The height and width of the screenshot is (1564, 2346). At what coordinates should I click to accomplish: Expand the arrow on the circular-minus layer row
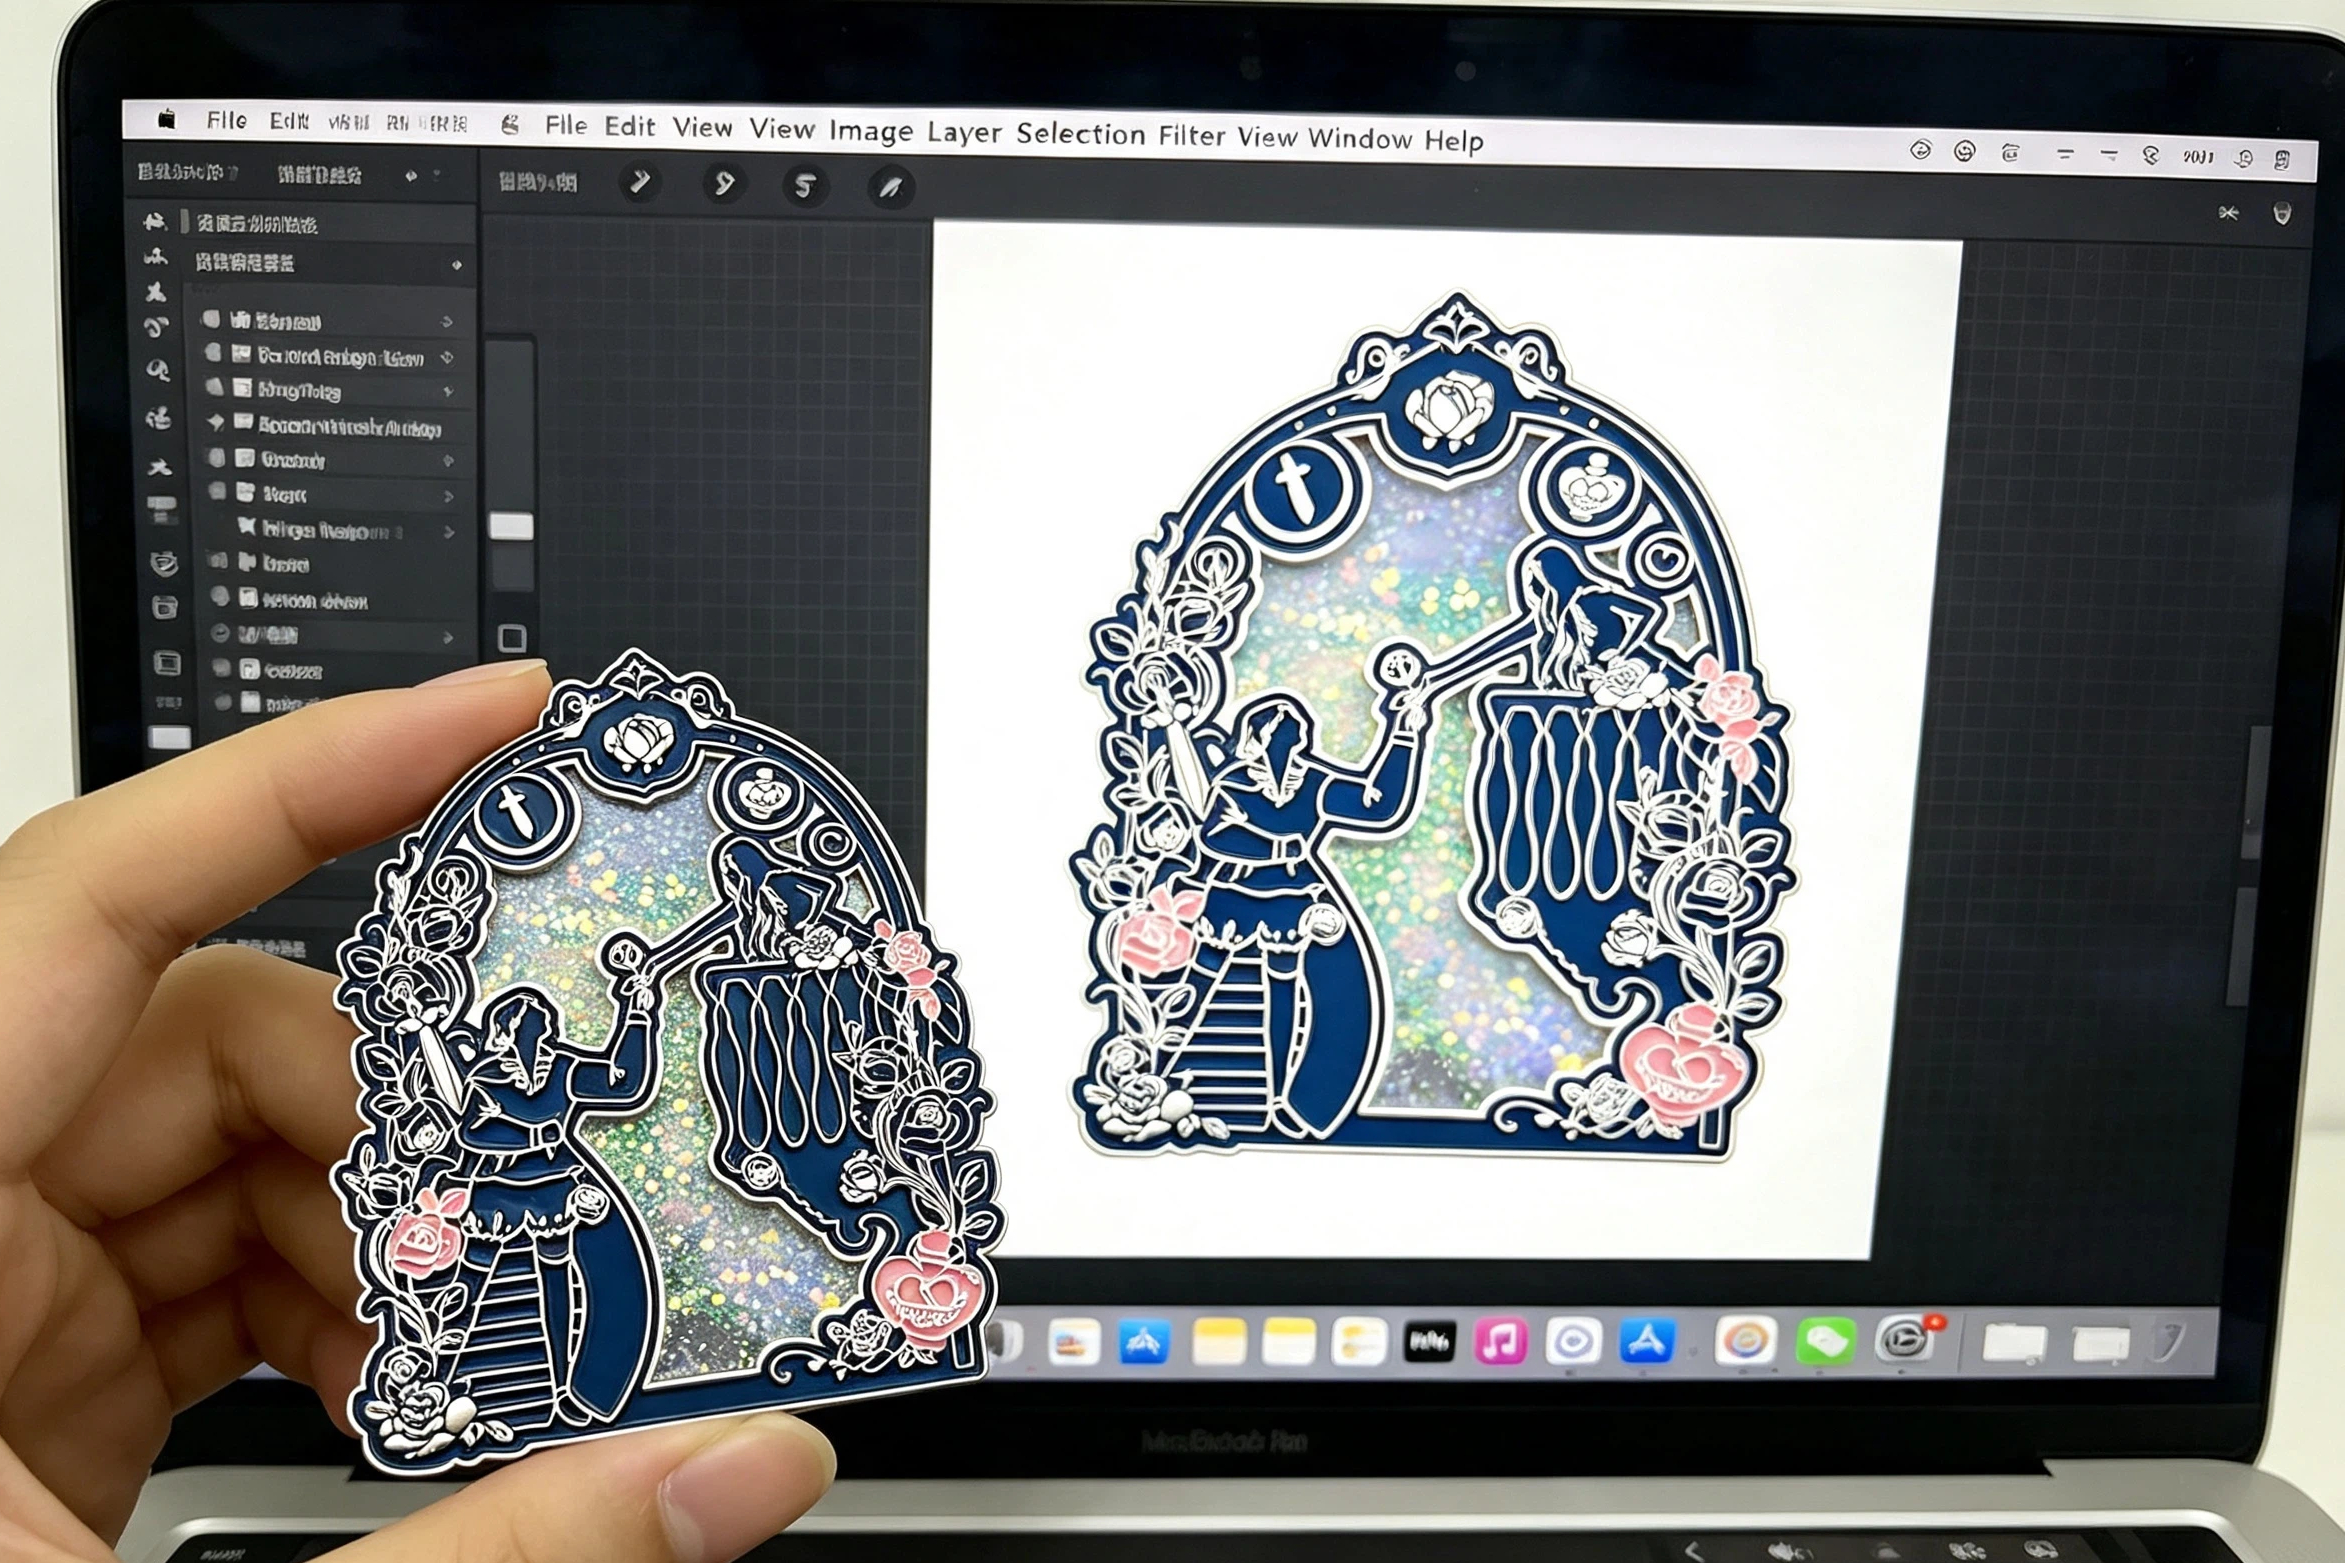tap(448, 637)
